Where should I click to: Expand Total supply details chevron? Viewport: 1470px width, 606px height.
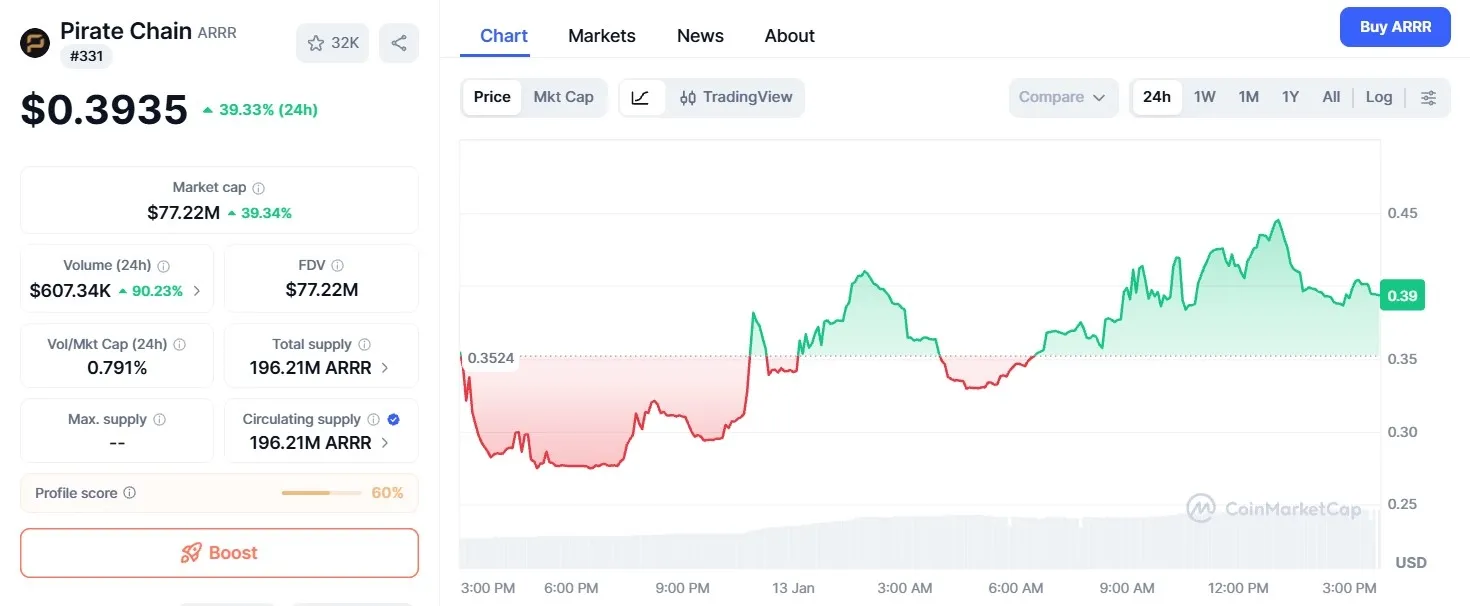(384, 367)
